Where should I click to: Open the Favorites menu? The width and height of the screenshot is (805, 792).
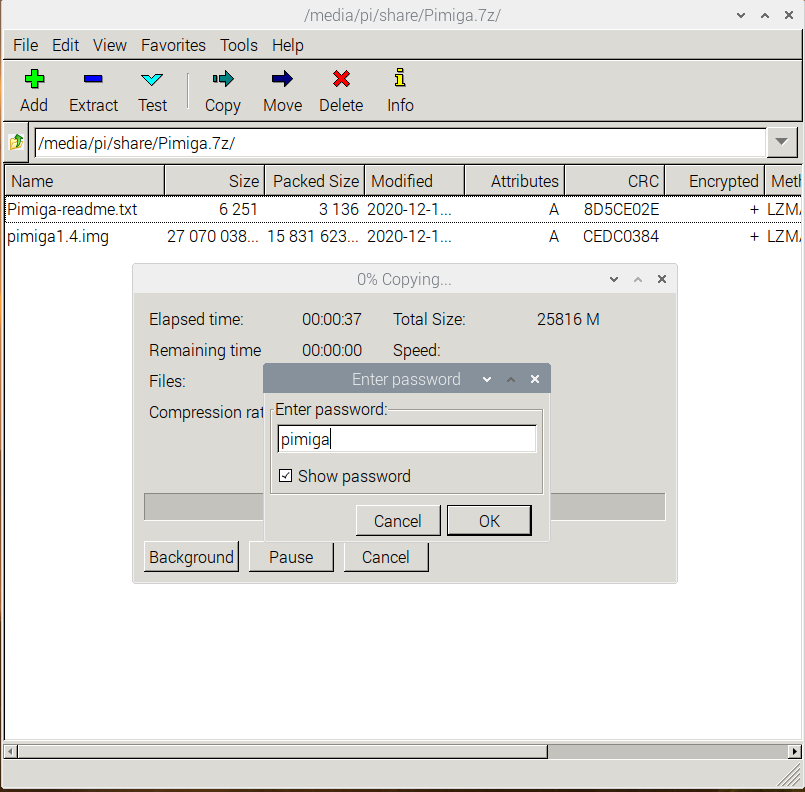(x=173, y=45)
